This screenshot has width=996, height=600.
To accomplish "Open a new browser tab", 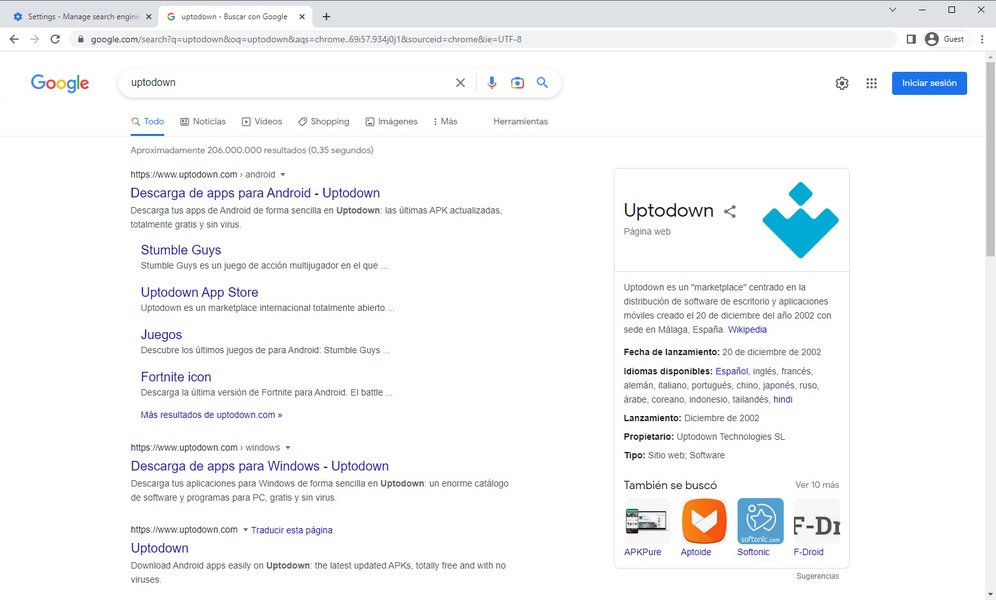I will [x=326, y=16].
